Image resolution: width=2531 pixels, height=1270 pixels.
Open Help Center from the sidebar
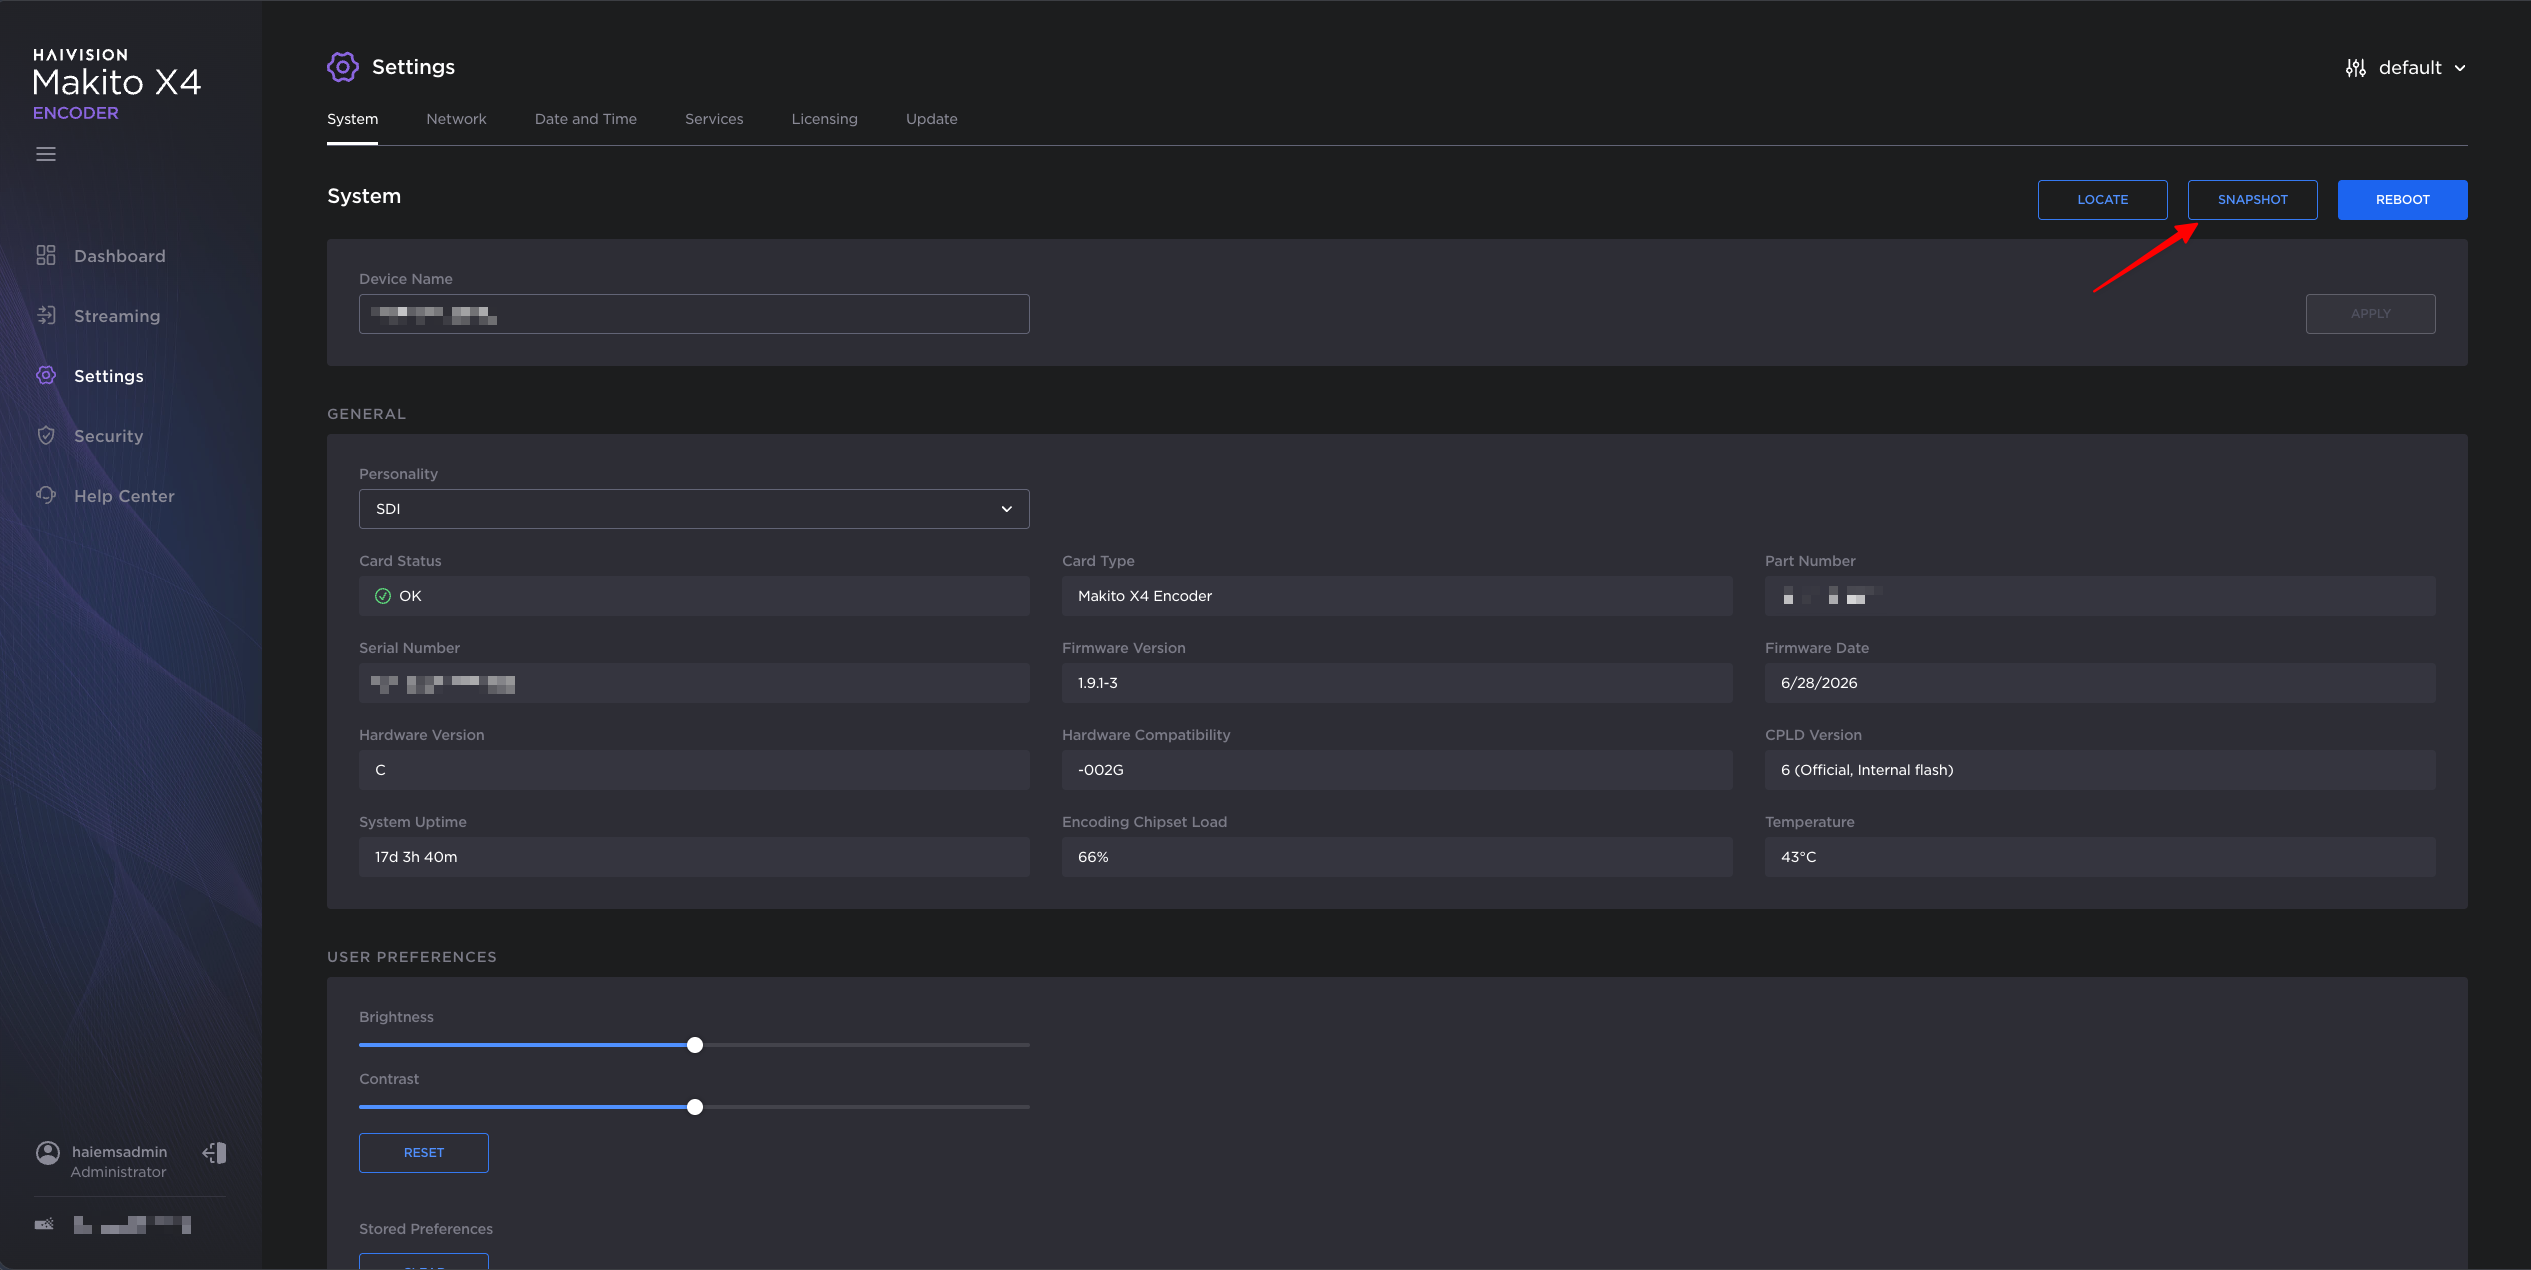coord(124,496)
